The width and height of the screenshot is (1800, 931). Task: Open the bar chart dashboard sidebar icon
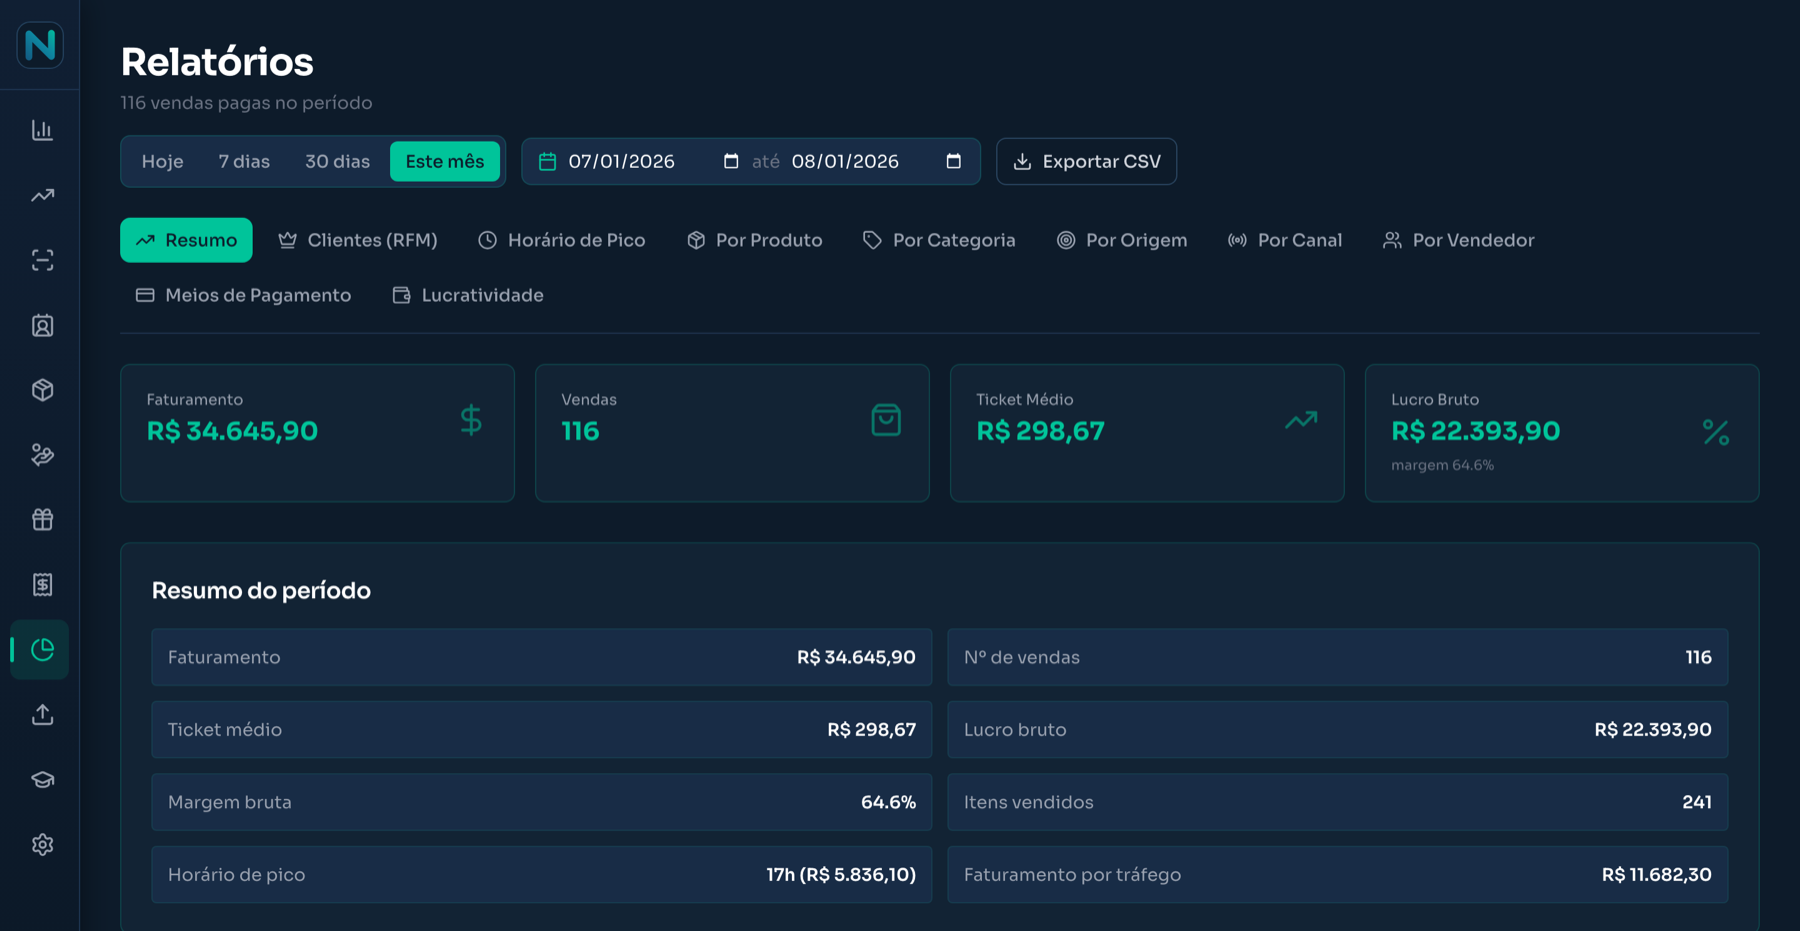[42, 130]
